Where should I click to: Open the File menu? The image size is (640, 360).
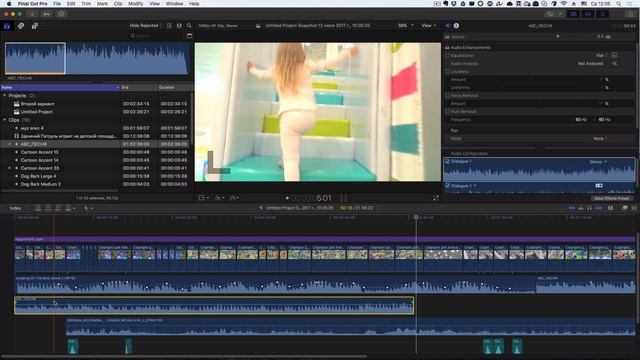[x=57, y=4]
